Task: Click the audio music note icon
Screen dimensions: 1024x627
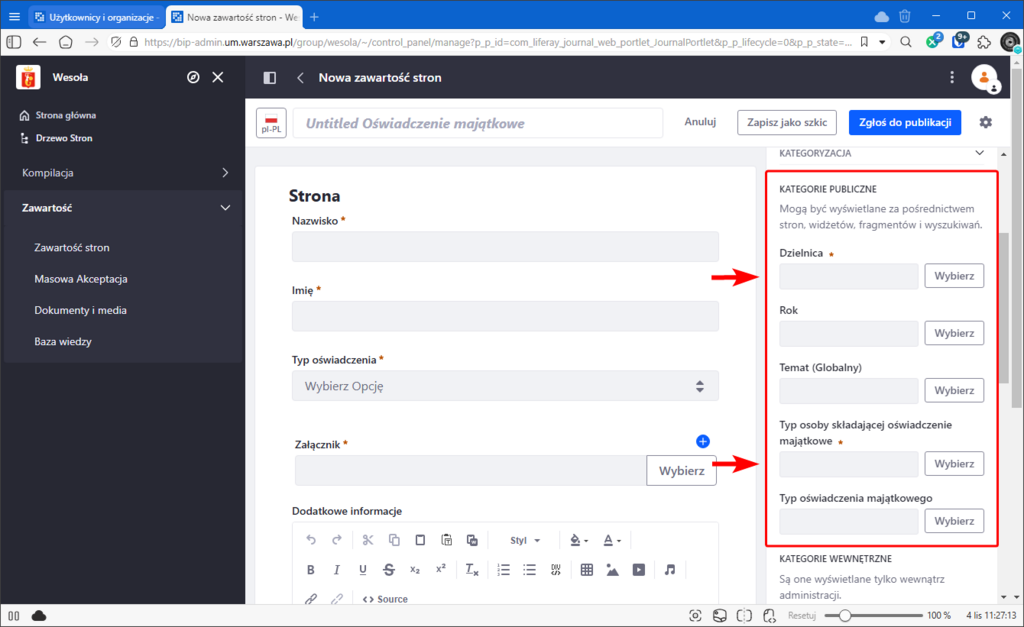Action: (x=670, y=570)
